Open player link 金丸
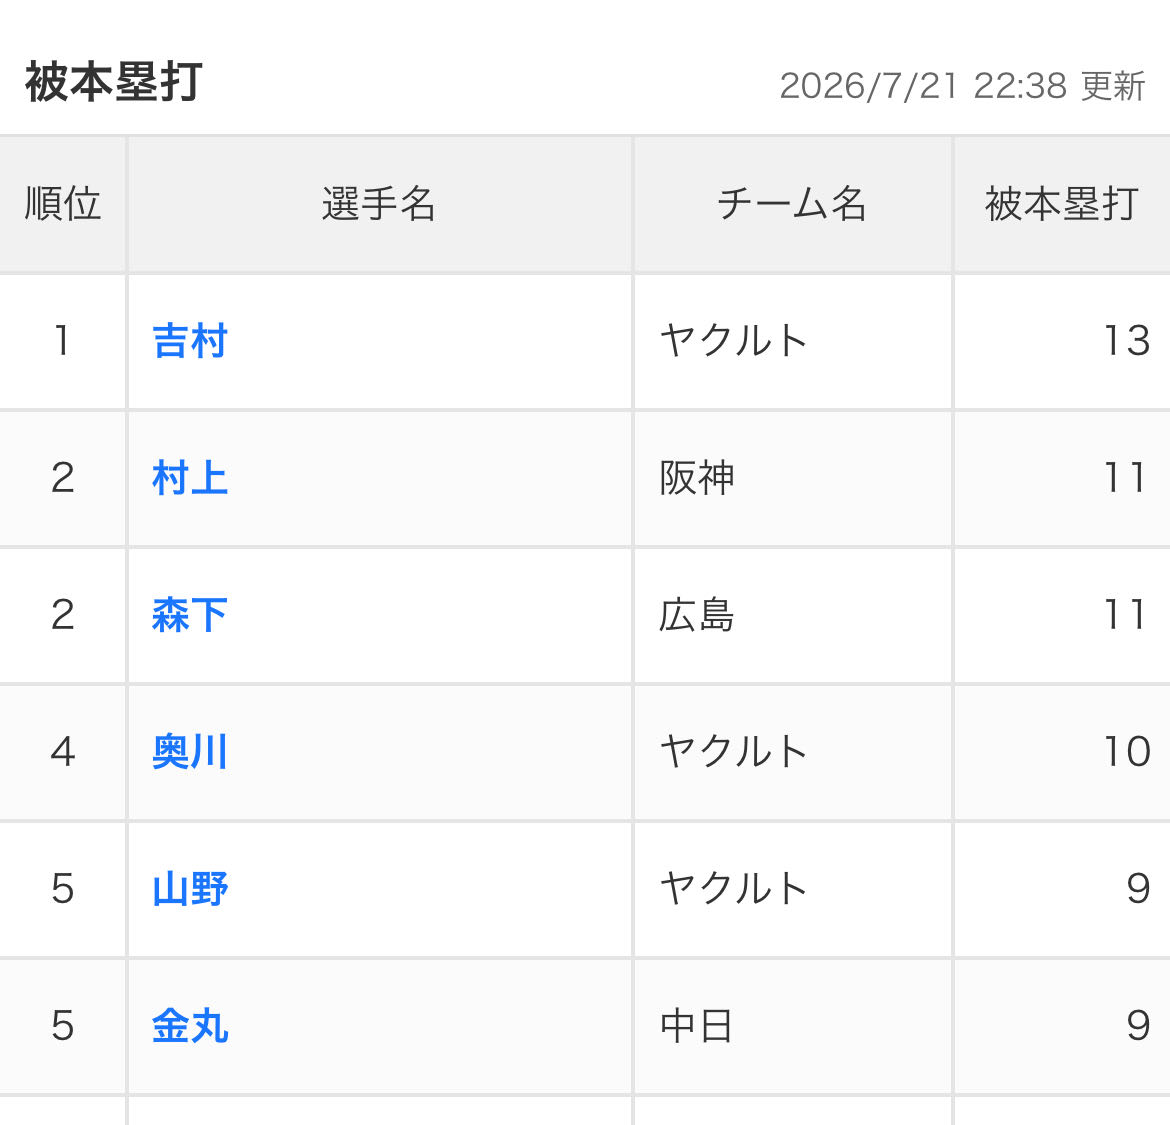Image resolution: width=1170 pixels, height=1125 pixels. point(190,1026)
